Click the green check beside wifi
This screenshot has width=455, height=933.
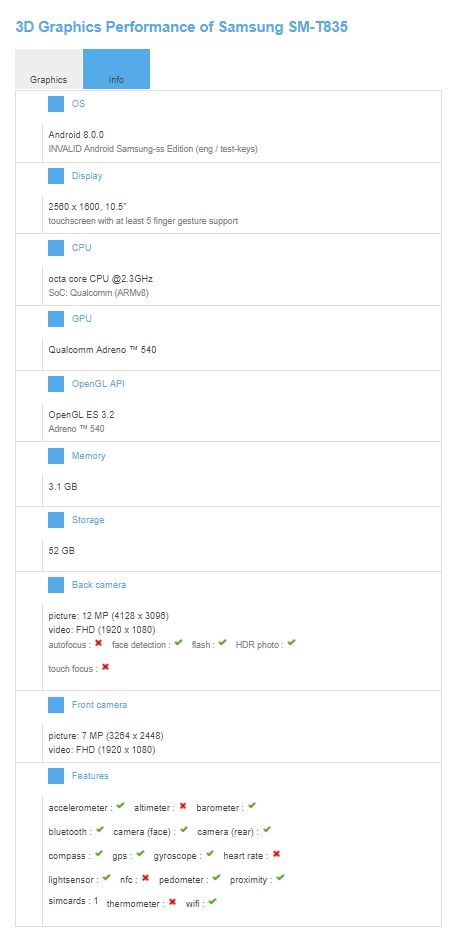pyautogui.click(x=212, y=901)
